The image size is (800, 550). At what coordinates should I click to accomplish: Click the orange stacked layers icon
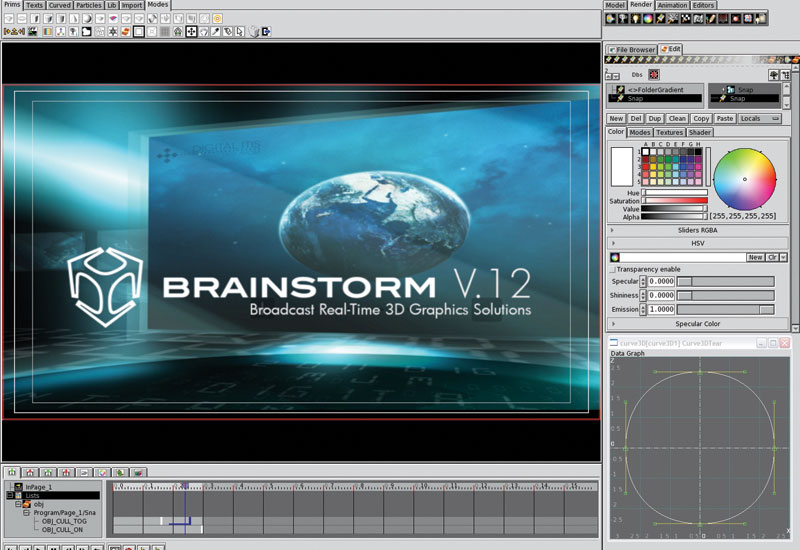pyautogui.click(x=126, y=32)
